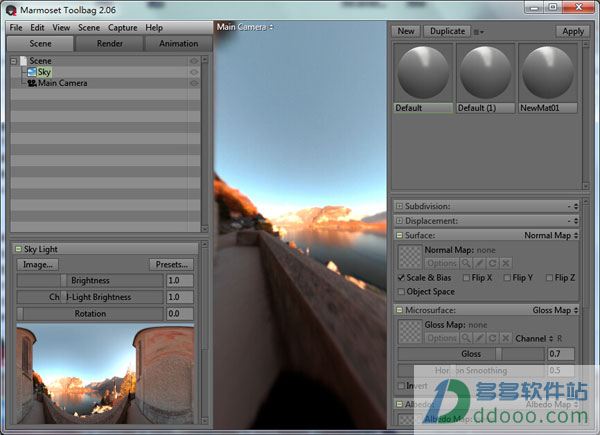Toggle the Scale & Bias checkbox
The height and width of the screenshot is (435, 600).
[401, 278]
